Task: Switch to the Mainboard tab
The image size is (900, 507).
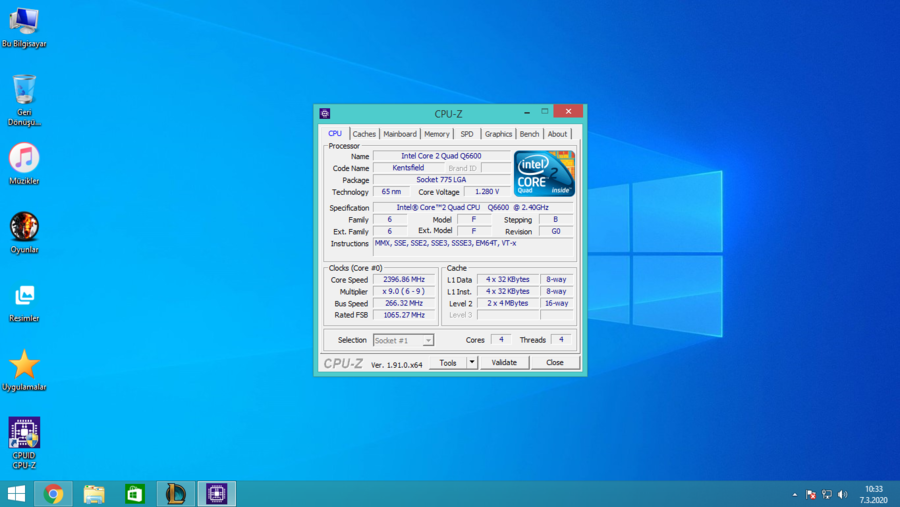Action: [400, 134]
